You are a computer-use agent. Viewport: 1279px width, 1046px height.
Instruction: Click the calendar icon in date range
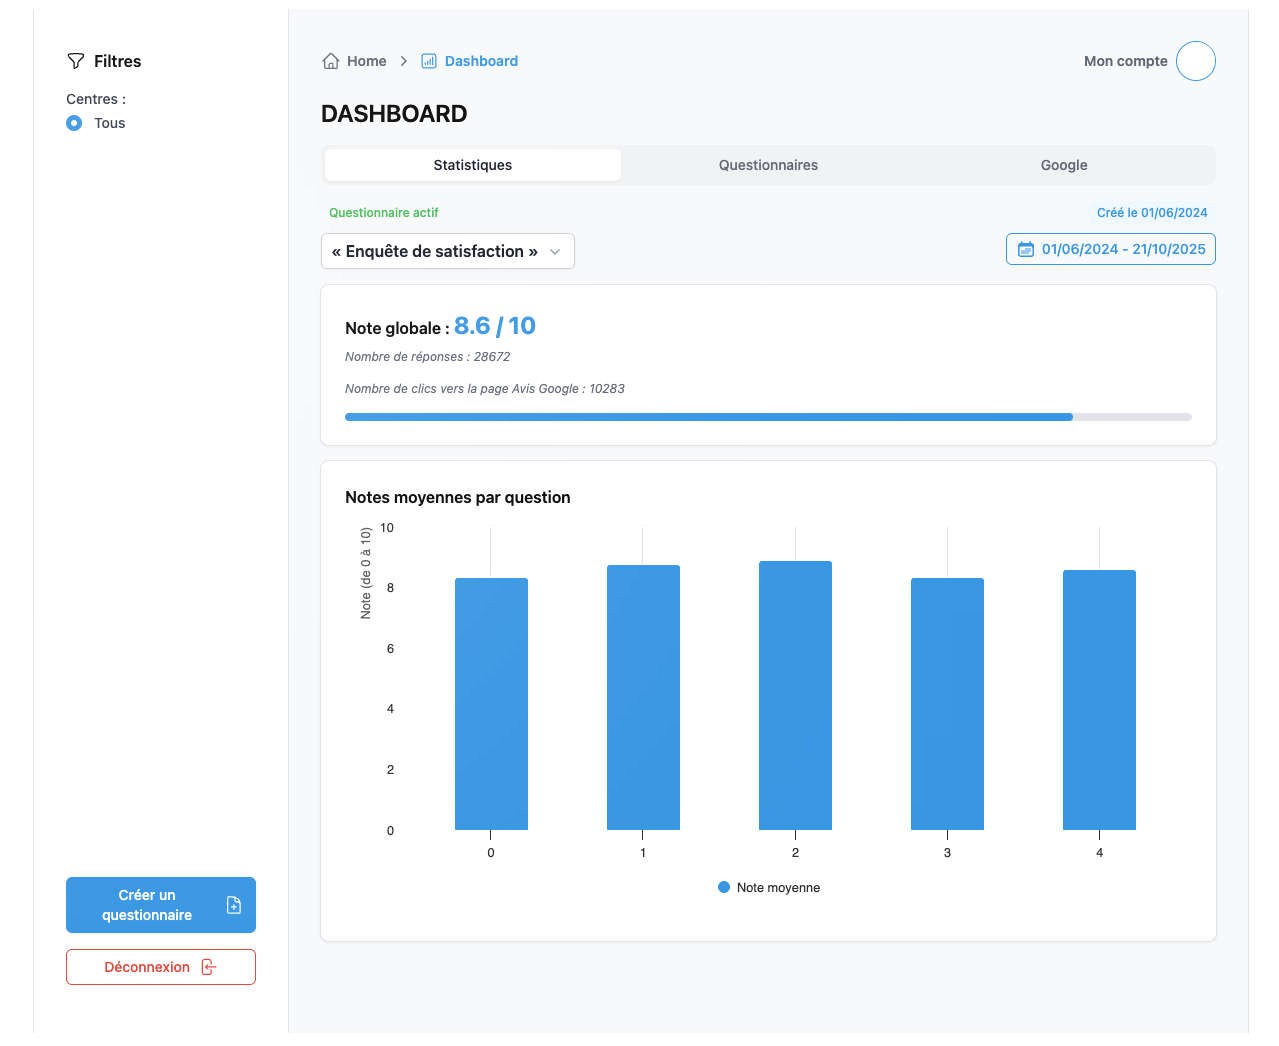coord(1025,249)
